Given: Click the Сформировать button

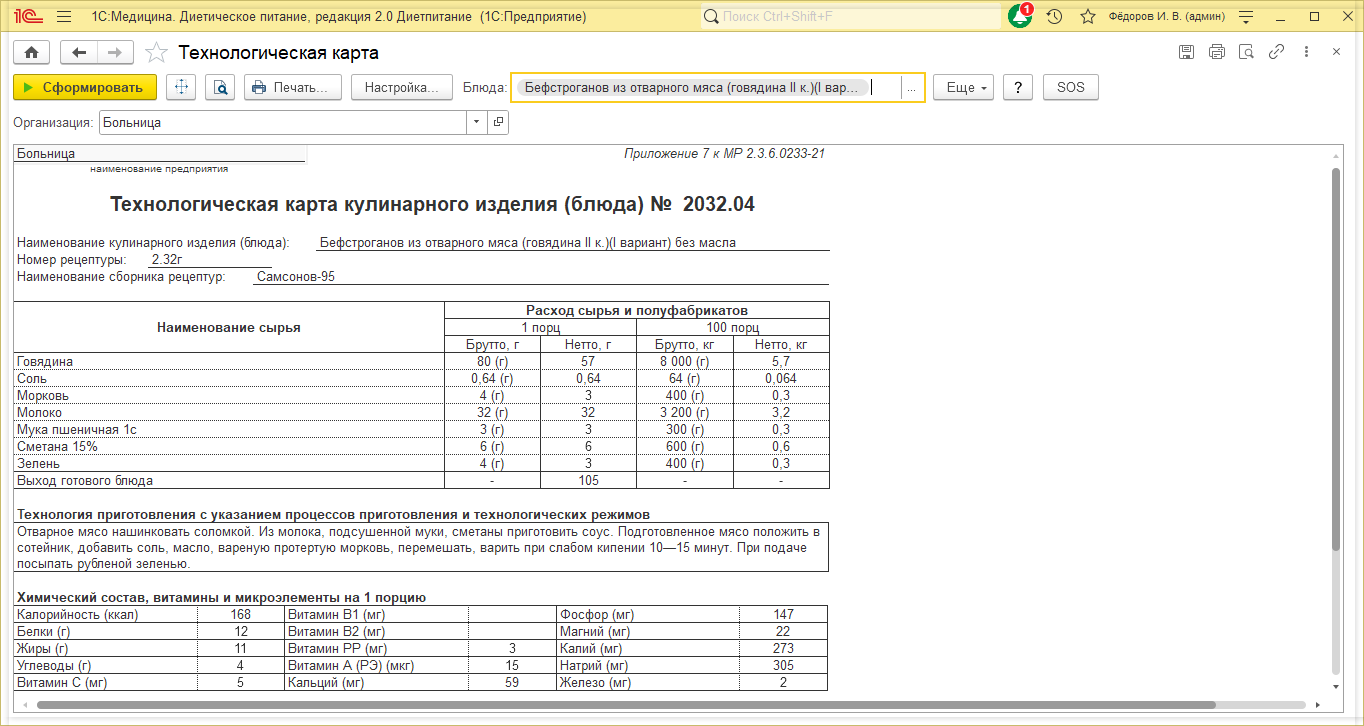Looking at the screenshot, I should point(85,87).
